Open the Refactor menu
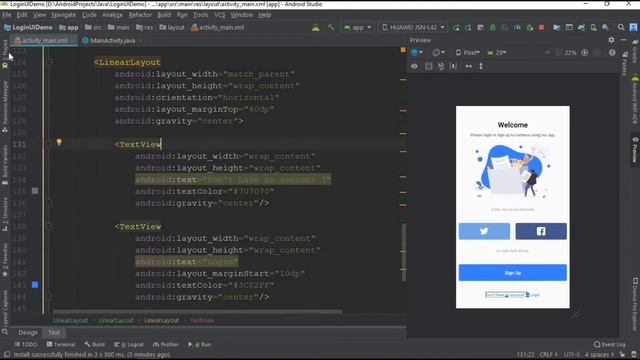Viewport: 640px width, 360px height. point(140,15)
